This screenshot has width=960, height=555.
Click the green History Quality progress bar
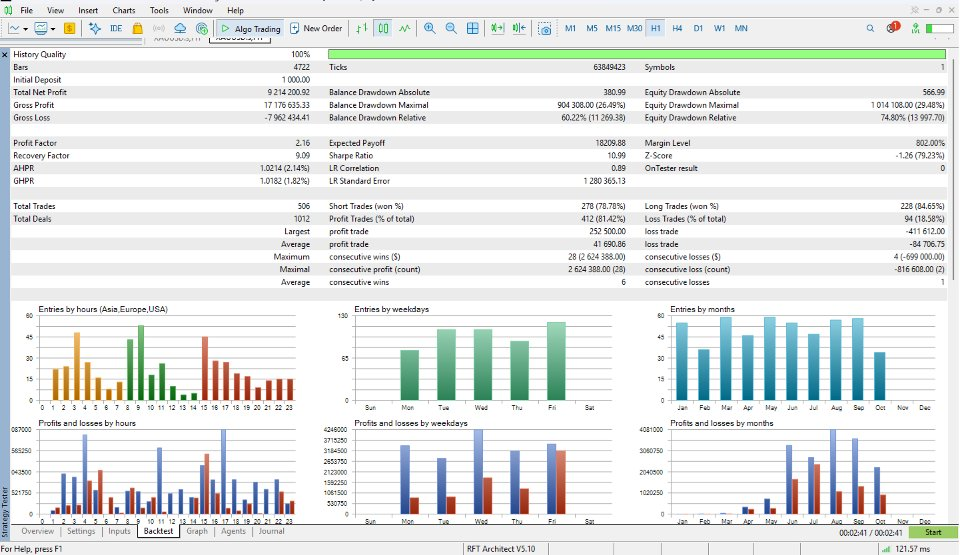coord(637,55)
